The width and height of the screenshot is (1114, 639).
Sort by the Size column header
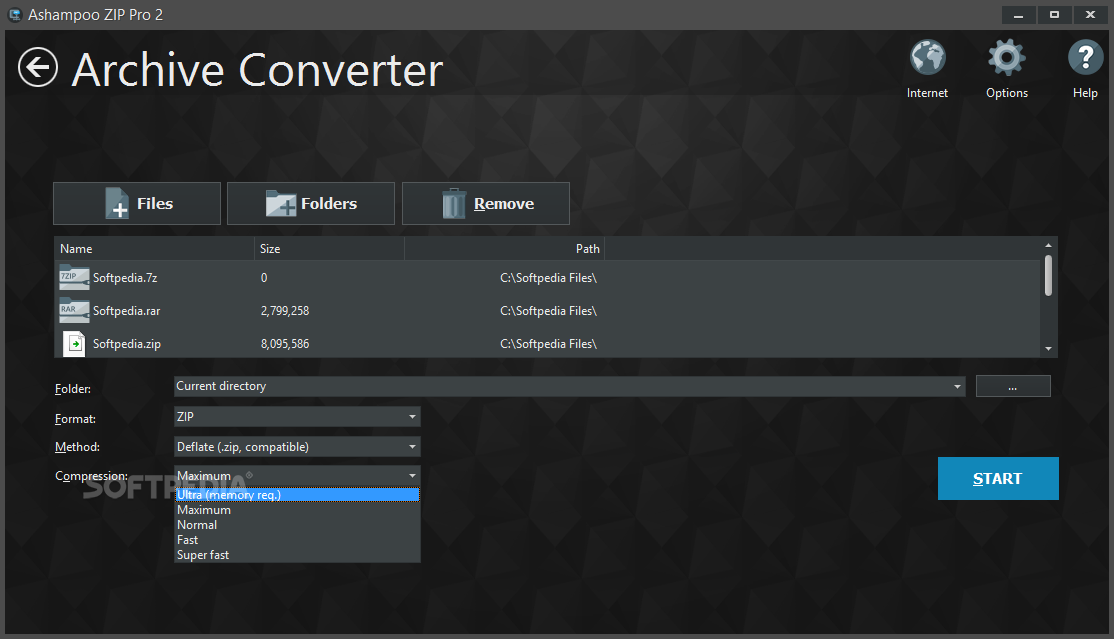[330, 249]
